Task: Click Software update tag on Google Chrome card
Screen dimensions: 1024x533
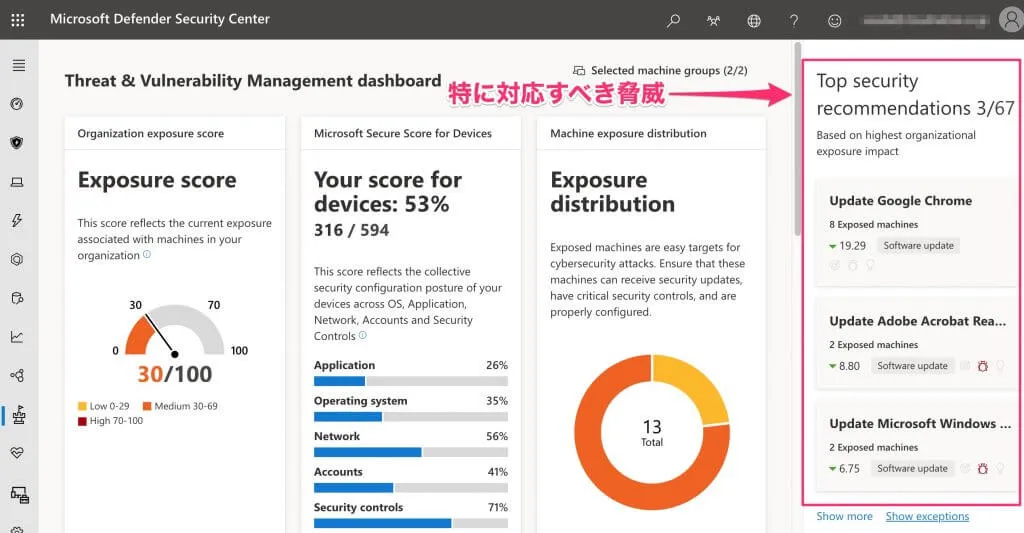Action: (x=918, y=246)
